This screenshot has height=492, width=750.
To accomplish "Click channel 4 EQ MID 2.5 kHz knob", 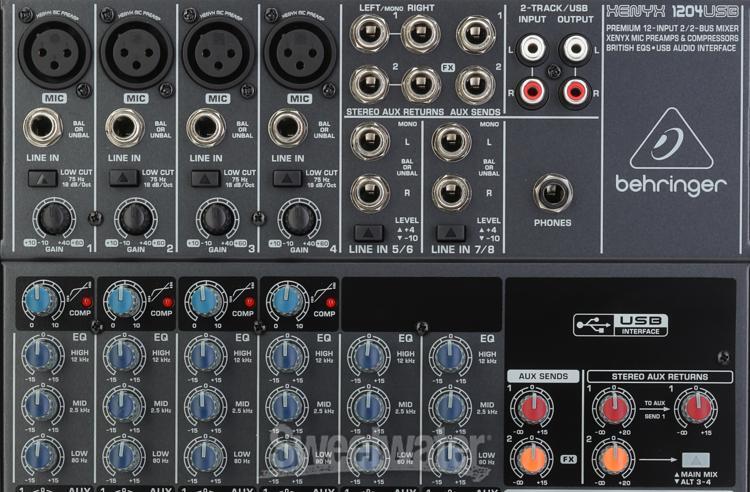I will pos(287,406).
